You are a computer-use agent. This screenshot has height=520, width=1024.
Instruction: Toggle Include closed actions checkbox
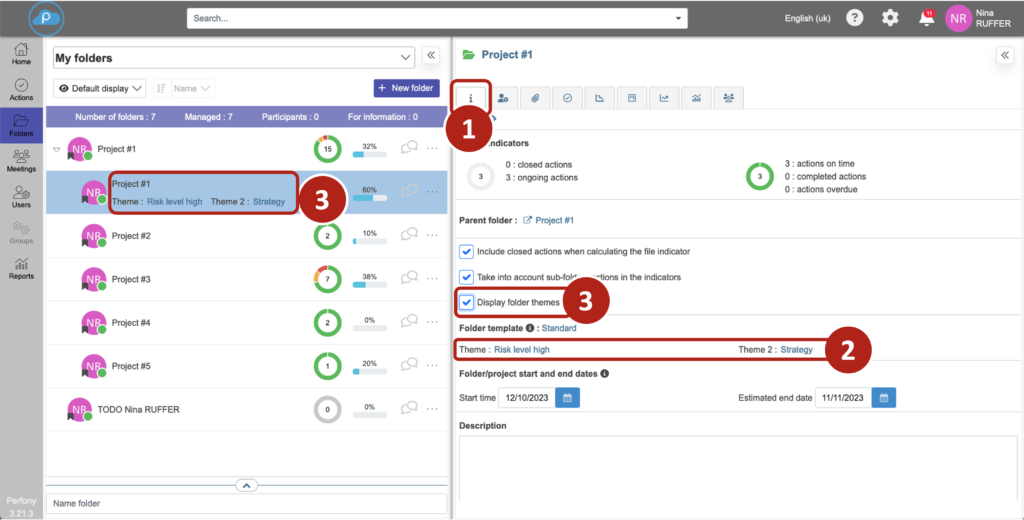click(466, 251)
